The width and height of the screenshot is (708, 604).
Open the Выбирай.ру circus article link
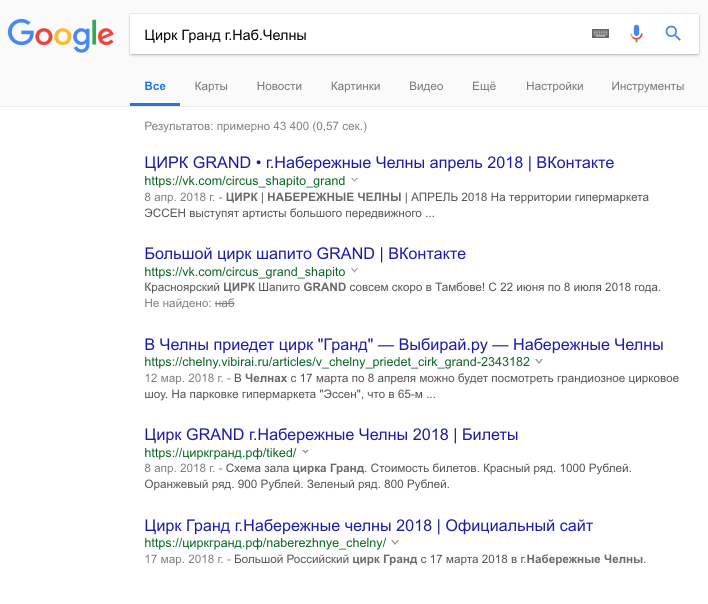[404, 345]
